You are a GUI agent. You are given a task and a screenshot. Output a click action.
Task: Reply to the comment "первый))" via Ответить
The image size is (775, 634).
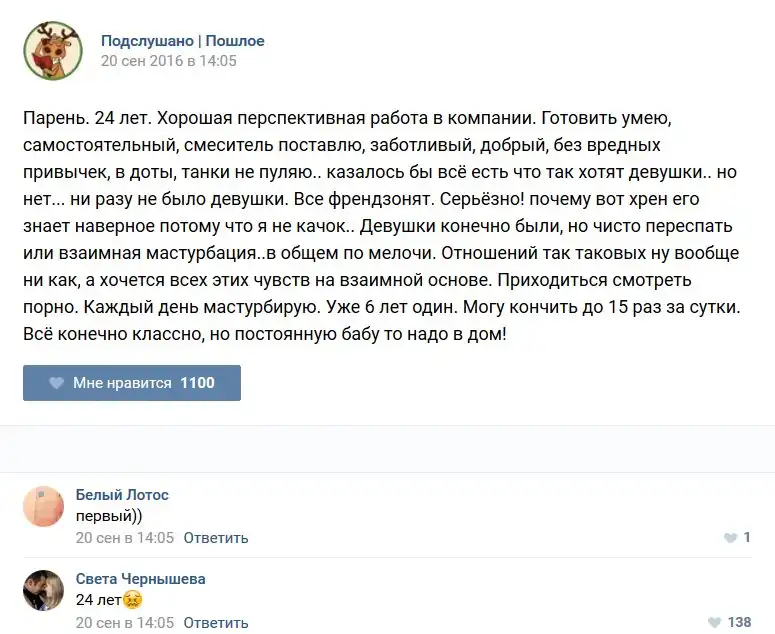[215, 538]
